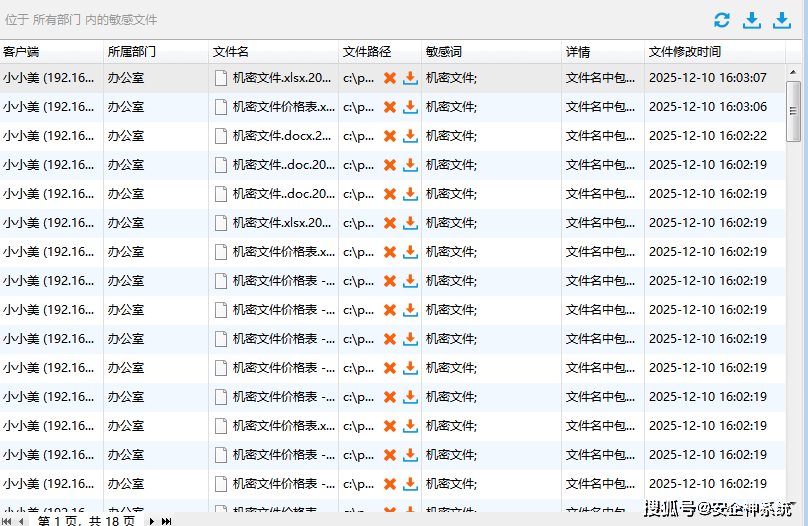808x526 pixels.
Task: Click client 小小美 in the 16:03:07 row
Action: point(48,78)
